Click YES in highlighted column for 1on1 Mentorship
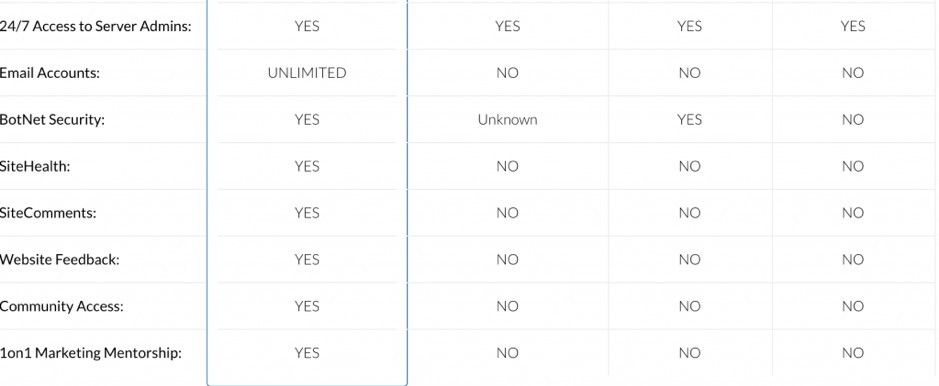Image resolution: width=939 pixels, height=386 pixels. pyautogui.click(x=307, y=353)
